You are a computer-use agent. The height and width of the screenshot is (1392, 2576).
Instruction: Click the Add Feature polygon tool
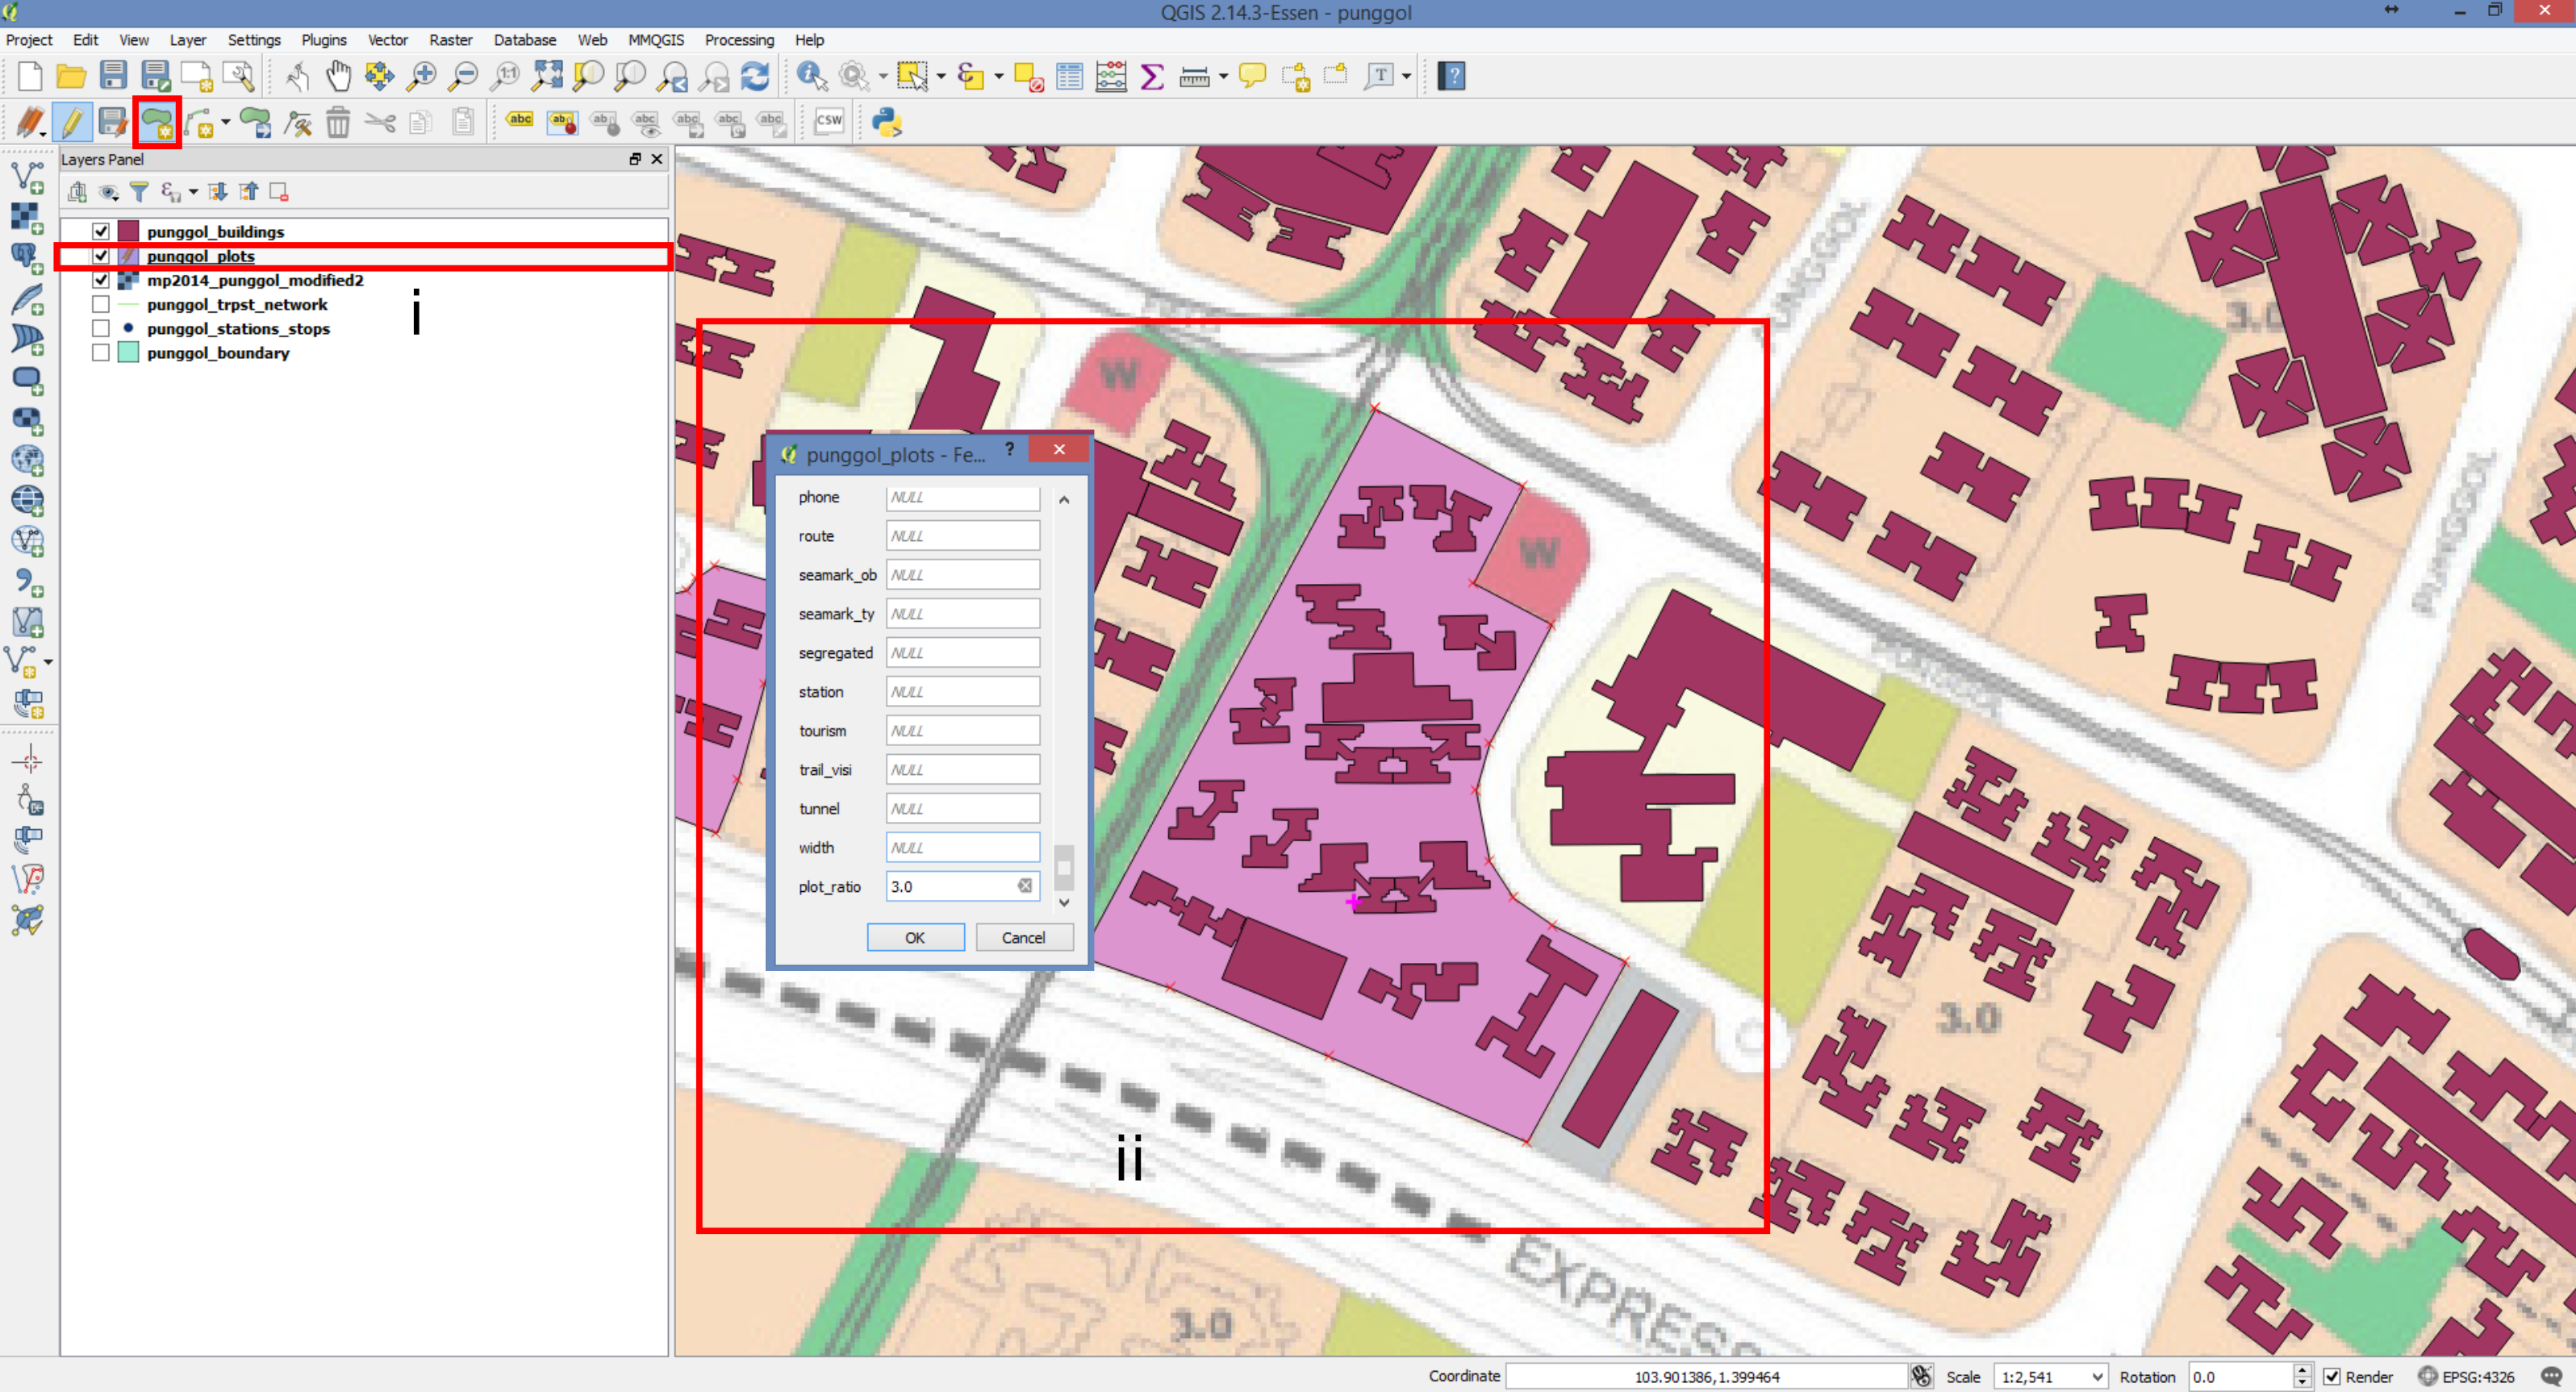[157, 123]
